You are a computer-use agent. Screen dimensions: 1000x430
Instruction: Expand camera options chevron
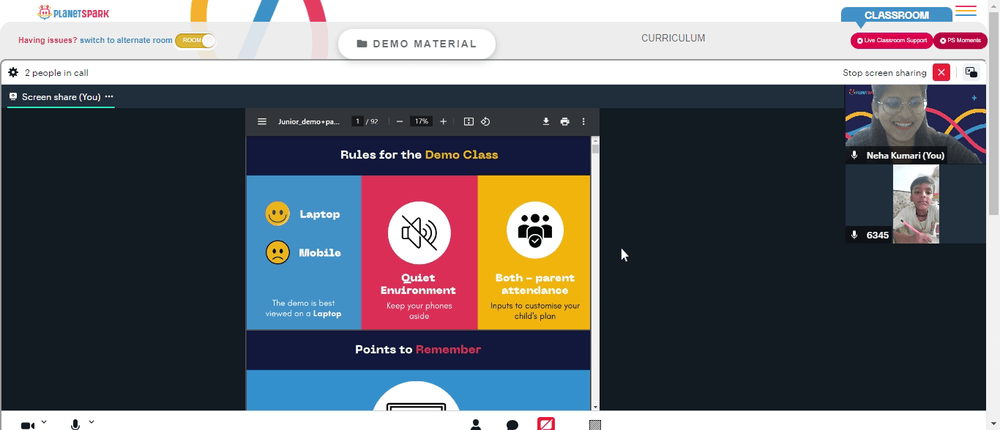tap(44, 422)
